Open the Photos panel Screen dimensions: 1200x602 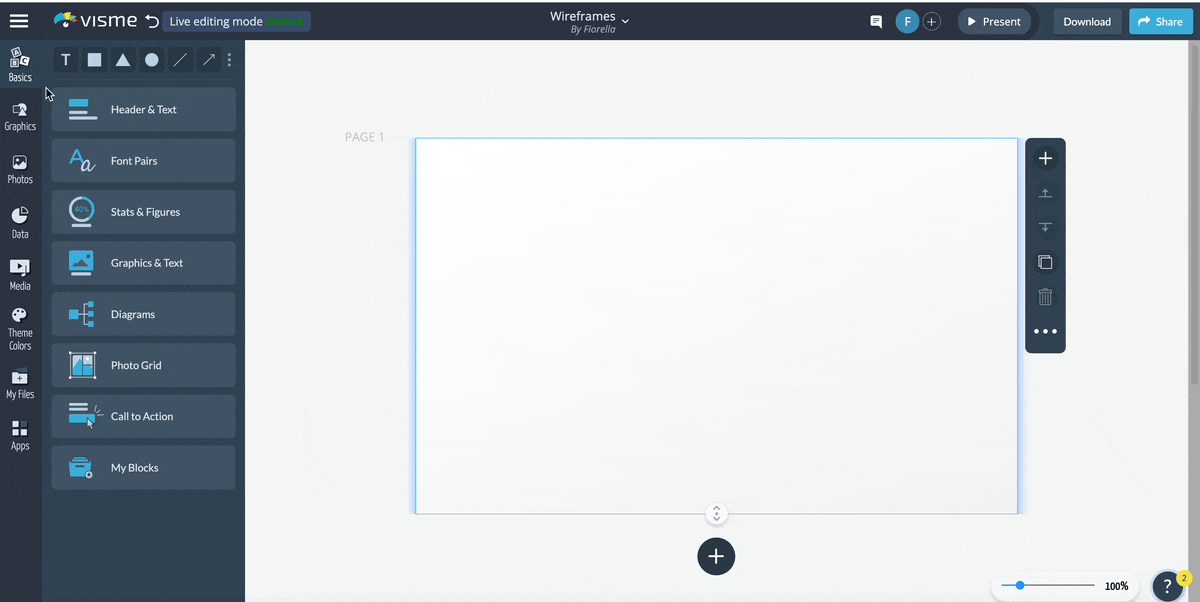click(20, 166)
